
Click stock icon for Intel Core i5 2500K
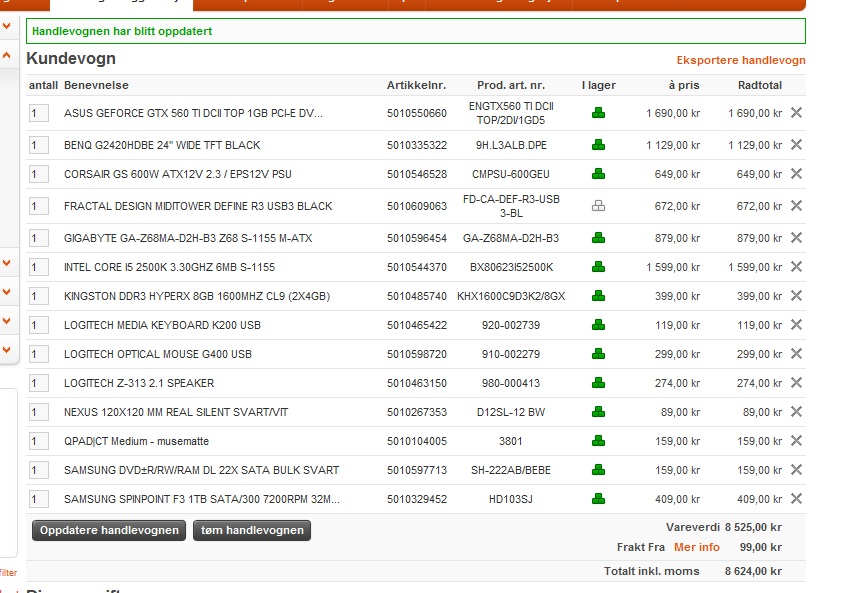599,266
